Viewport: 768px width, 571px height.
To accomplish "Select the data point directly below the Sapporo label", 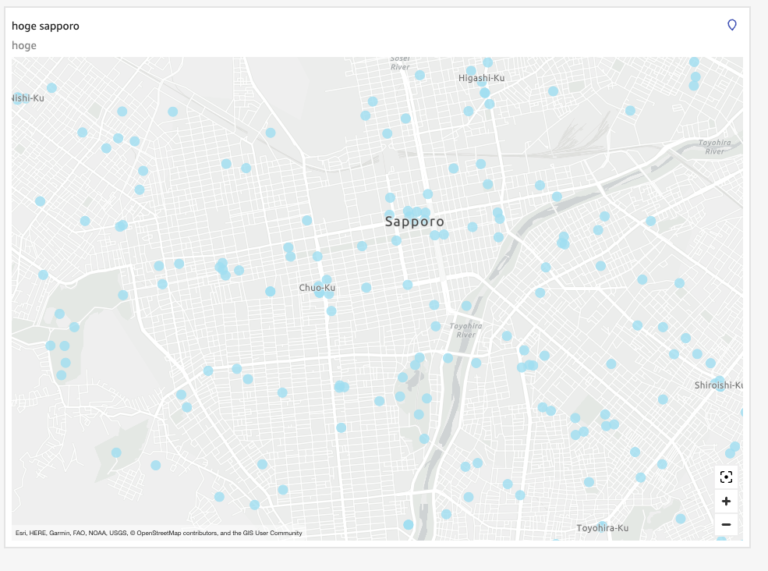I will point(396,240).
